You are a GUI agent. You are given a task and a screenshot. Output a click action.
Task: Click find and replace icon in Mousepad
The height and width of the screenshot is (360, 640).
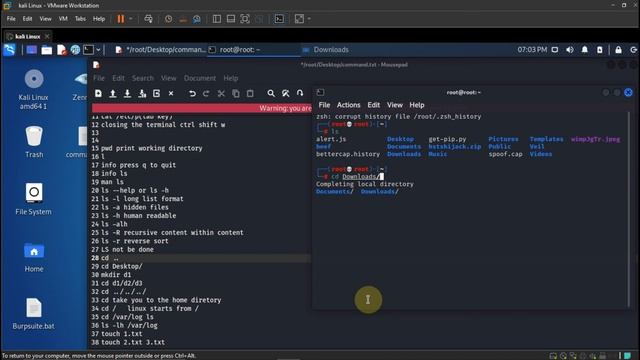tap(286, 93)
